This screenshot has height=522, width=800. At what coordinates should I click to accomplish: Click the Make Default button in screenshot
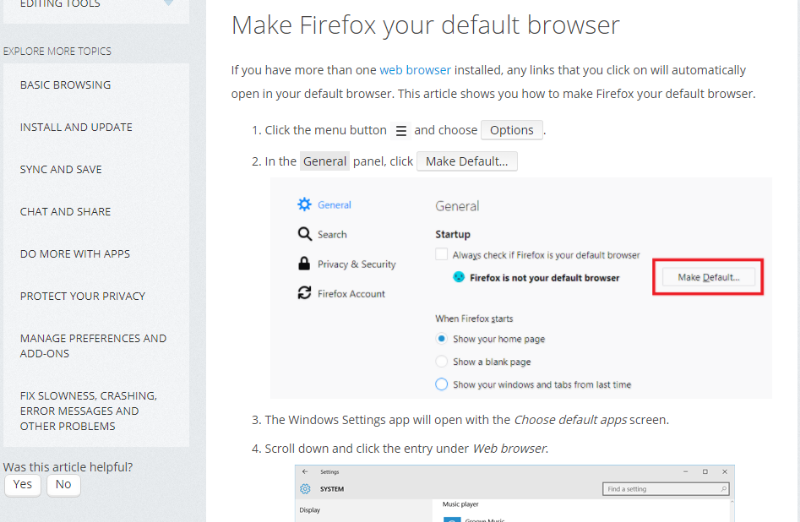coord(708,277)
